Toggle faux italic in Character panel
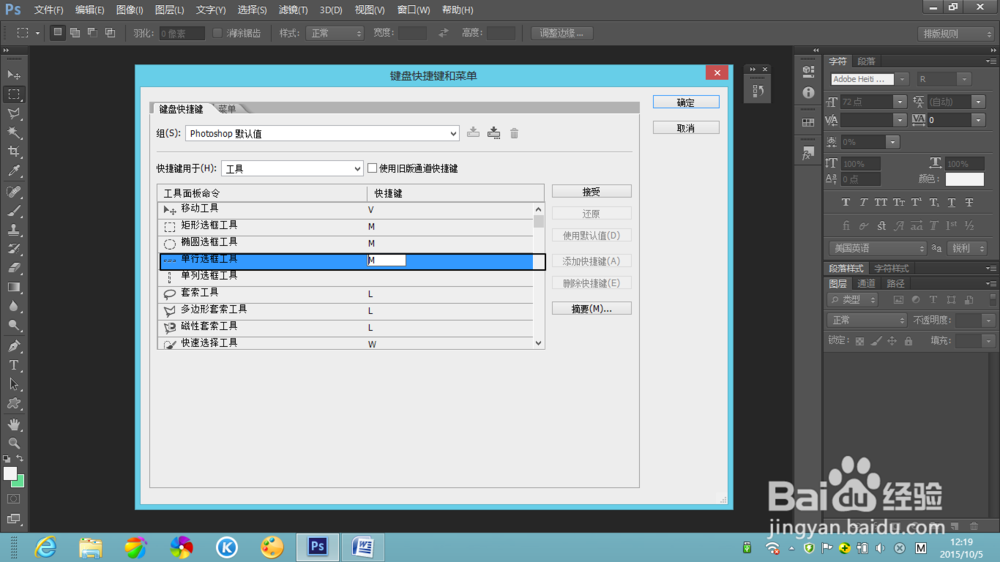Screen dimensions: 1000x562 (863, 202)
